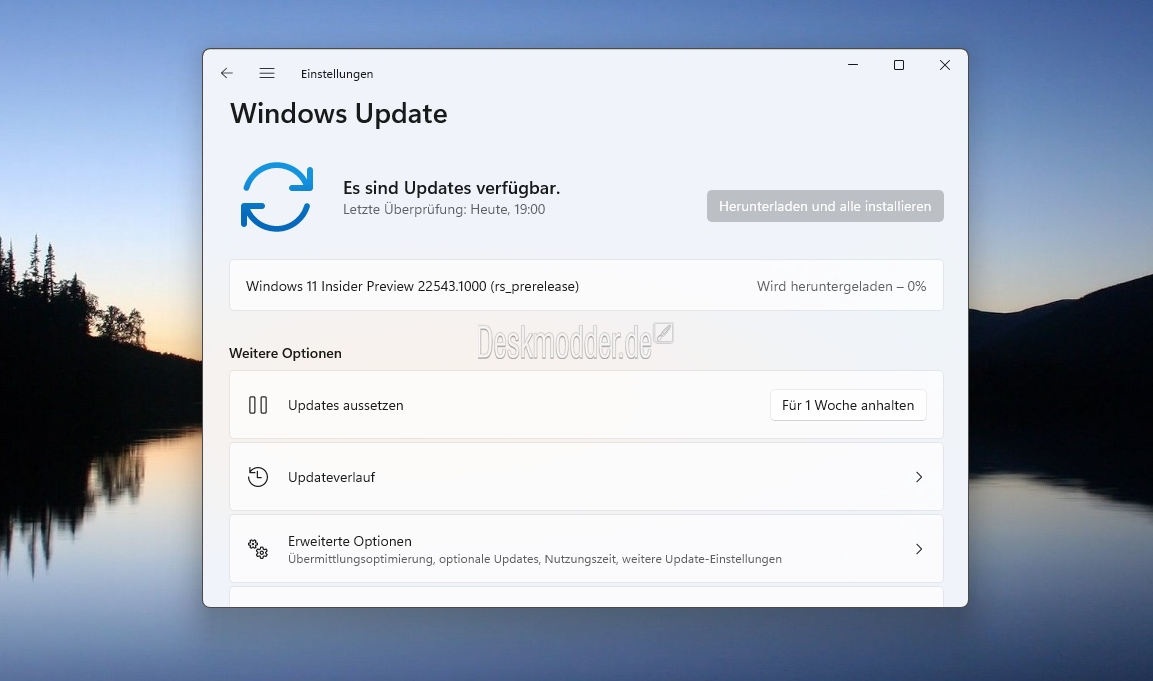Click the Einstellungen title bar label
Viewport: 1153px width, 681px height.
pos(337,74)
